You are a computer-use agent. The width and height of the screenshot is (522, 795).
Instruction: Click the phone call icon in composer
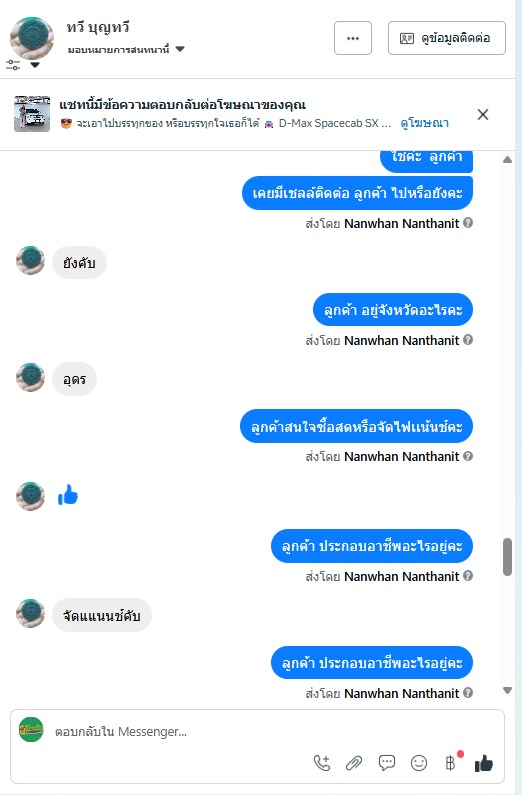[x=322, y=763]
